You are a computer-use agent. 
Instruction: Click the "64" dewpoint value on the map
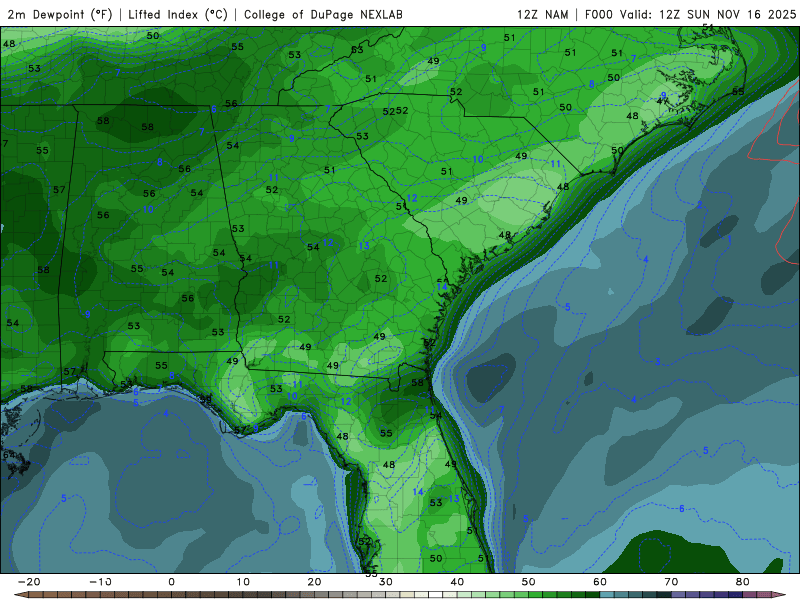coord(9,455)
